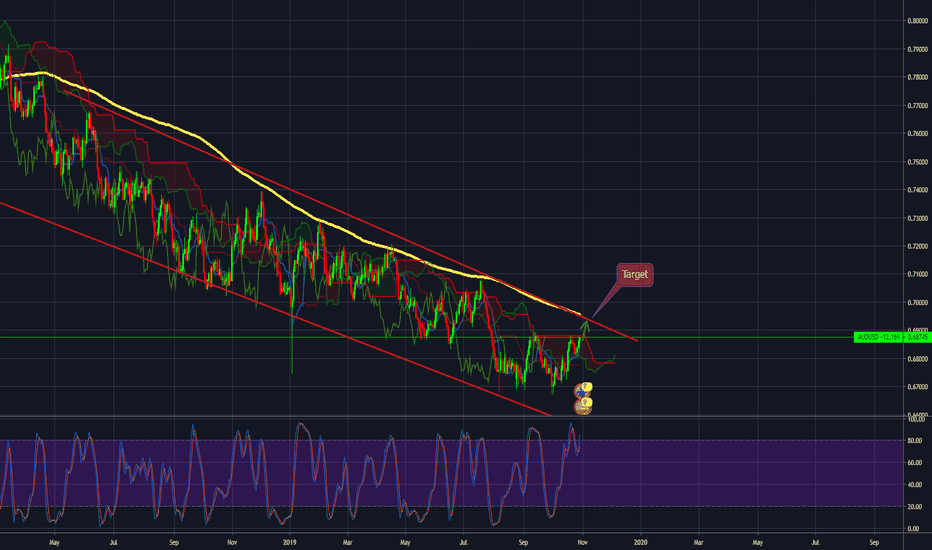Click the 80.00 stochastic overbought level label
The image size is (932, 550).
[914, 441]
